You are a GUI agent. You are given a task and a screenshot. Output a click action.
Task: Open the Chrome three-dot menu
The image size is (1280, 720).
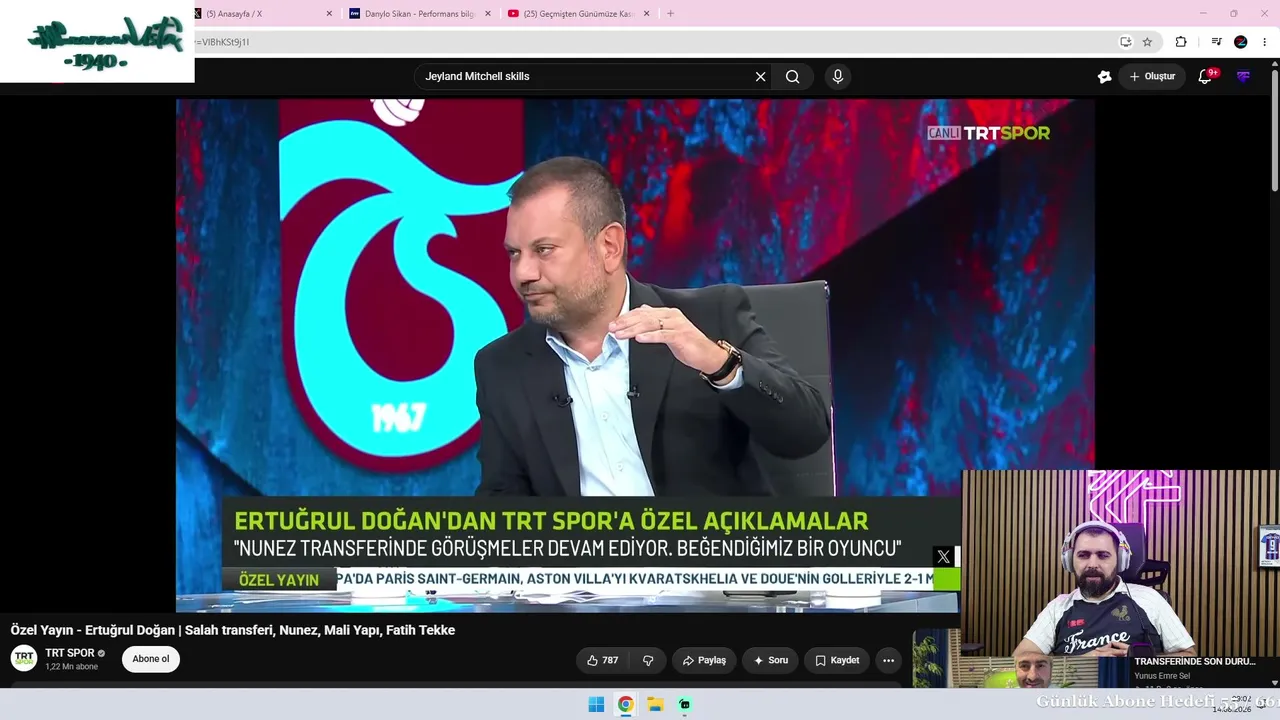point(1264,42)
